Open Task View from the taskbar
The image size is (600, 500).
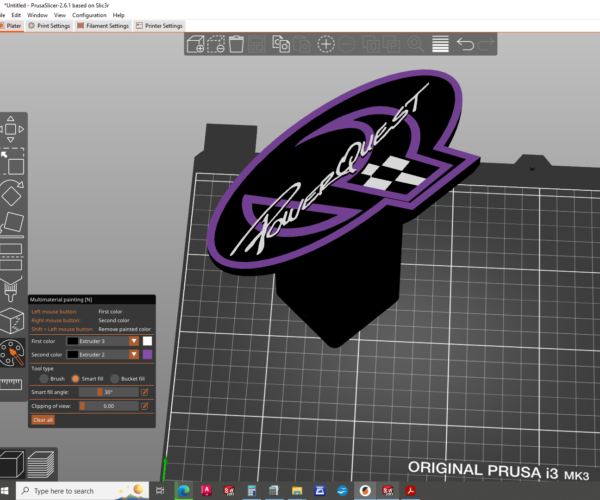pos(160,491)
